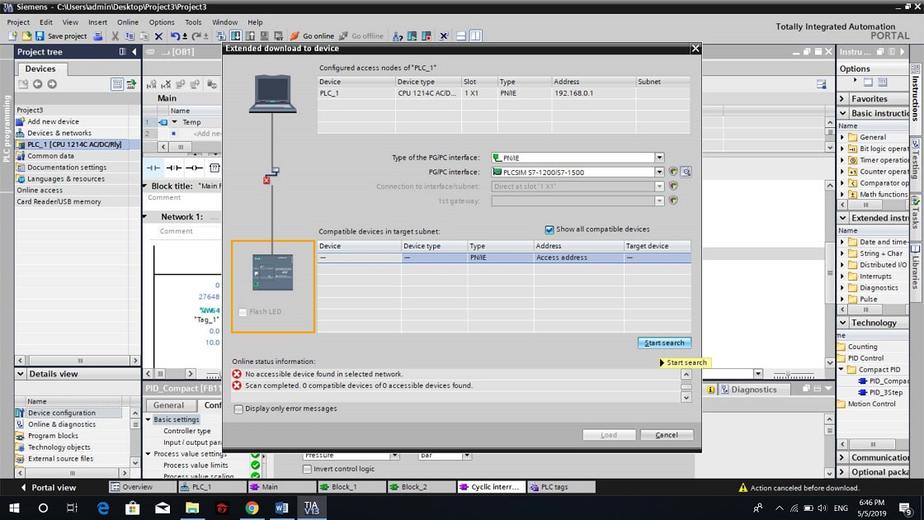Open TIA Portal from the Windows taskbar
This screenshot has height=520, width=924.
(x=313, y=507)
